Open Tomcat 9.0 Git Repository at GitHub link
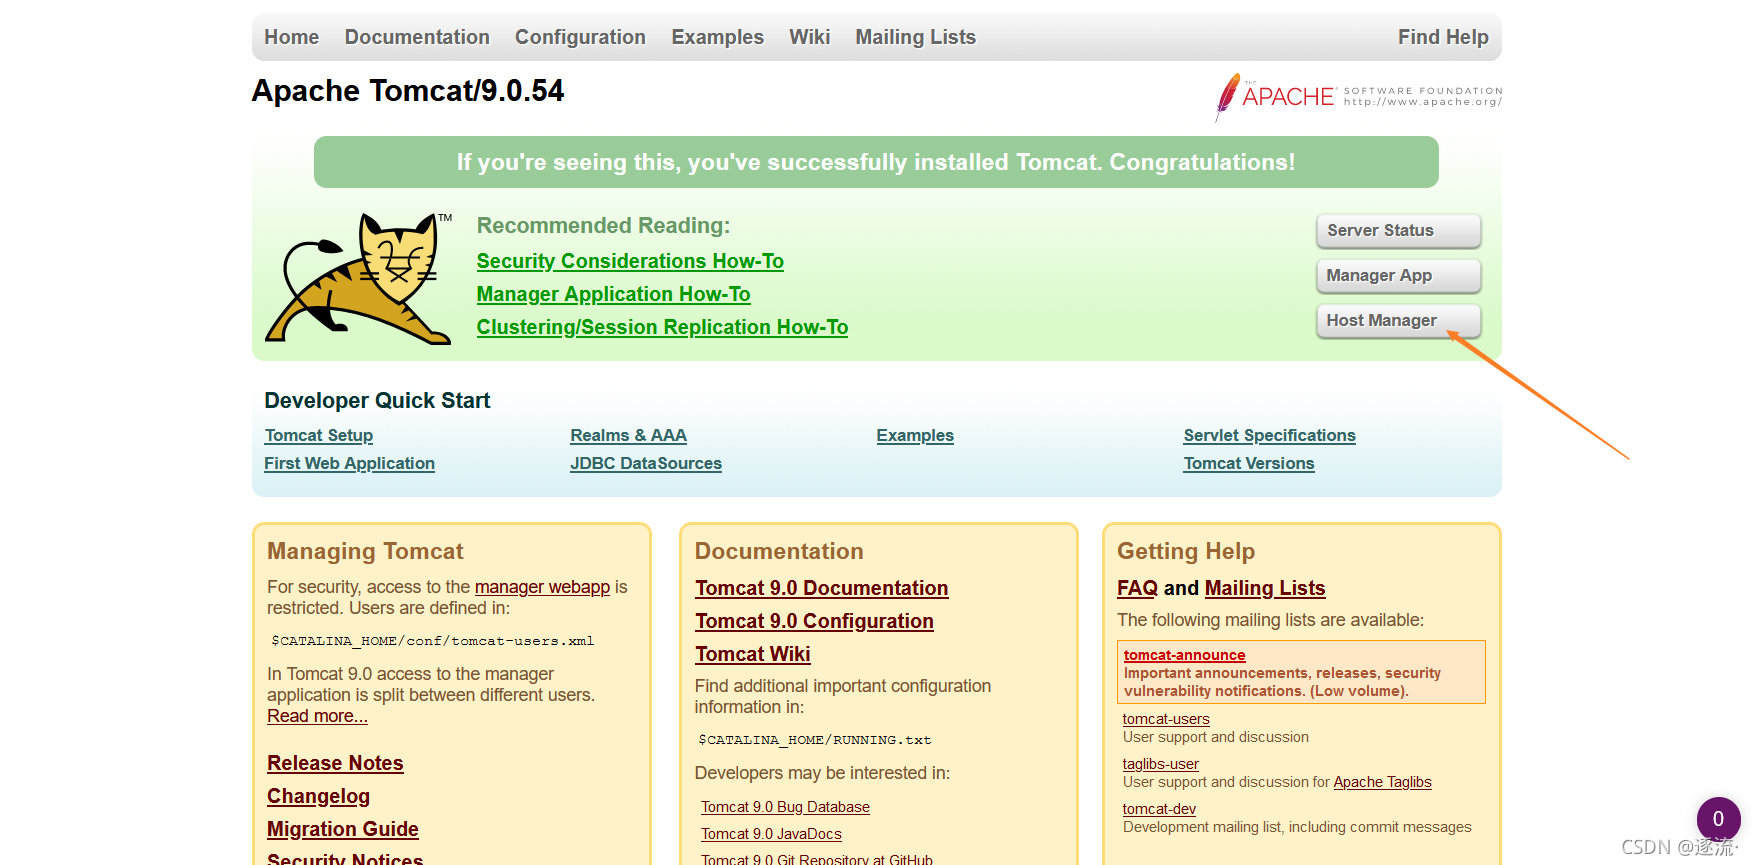This screenshot has height=865, width=1753. click(816, 859)
